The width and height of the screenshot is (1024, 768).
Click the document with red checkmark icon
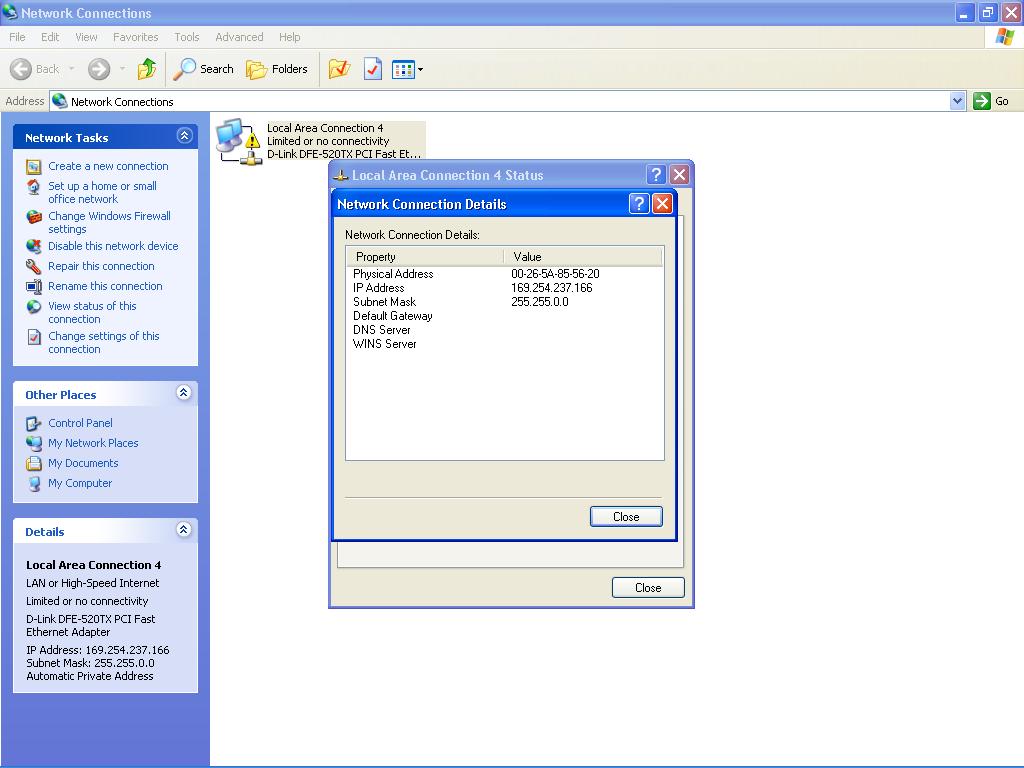(373, 69)
